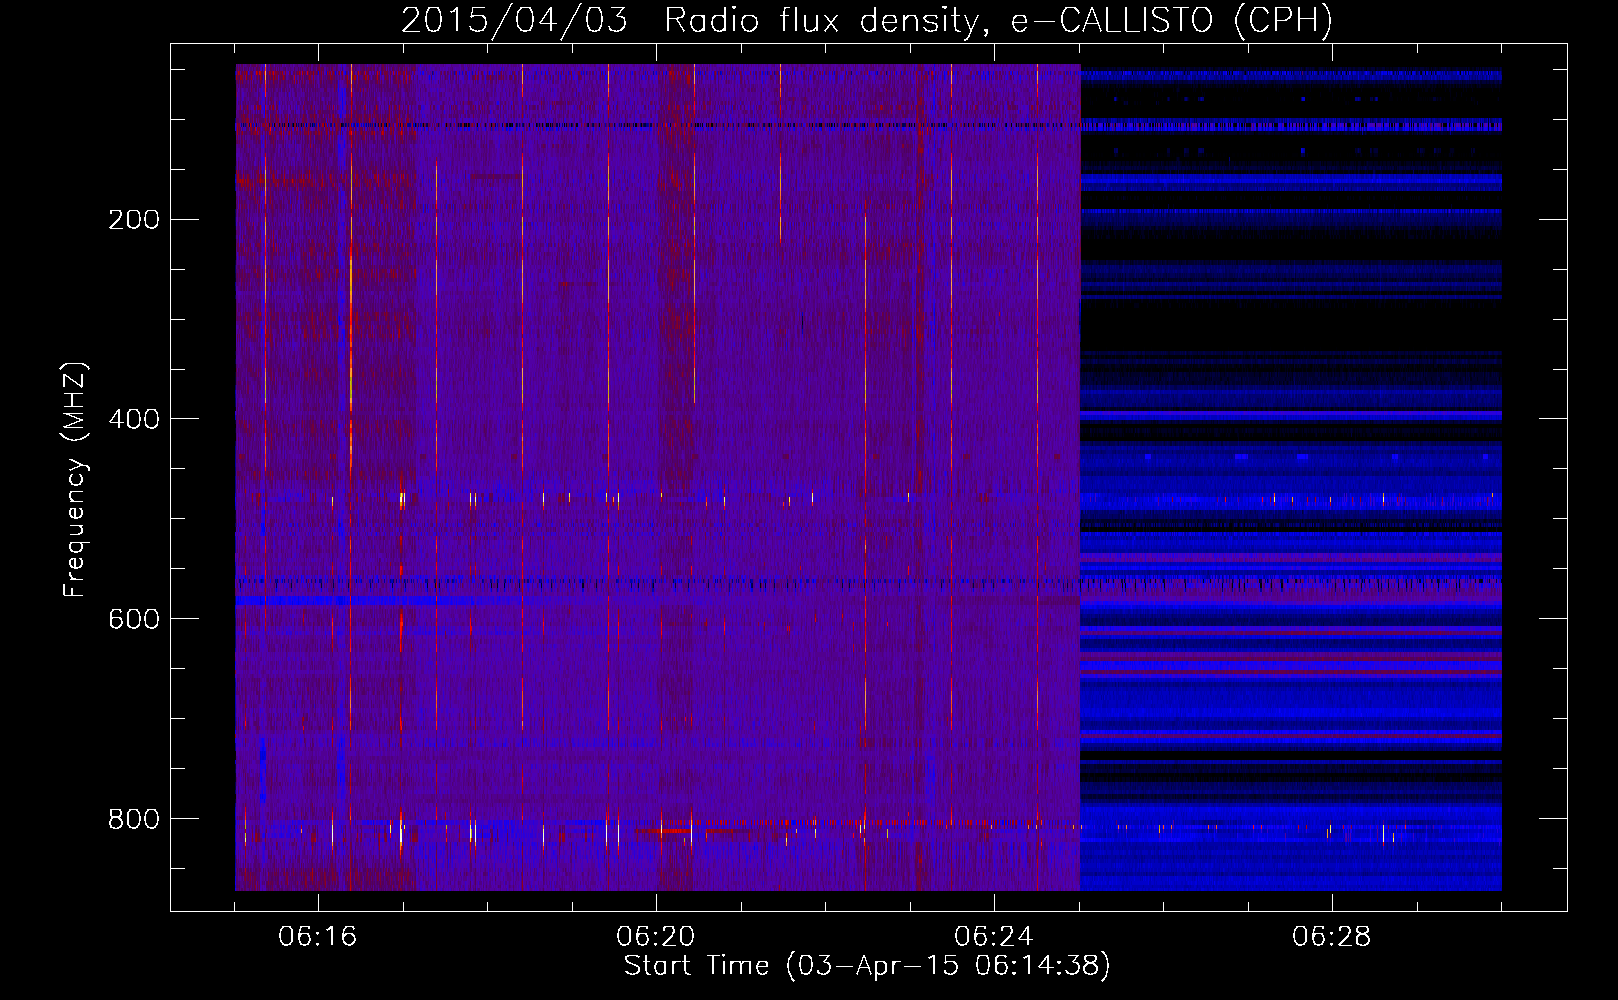Click the 06:24 time tick label

pyautogui.click(x=994, y=937)
